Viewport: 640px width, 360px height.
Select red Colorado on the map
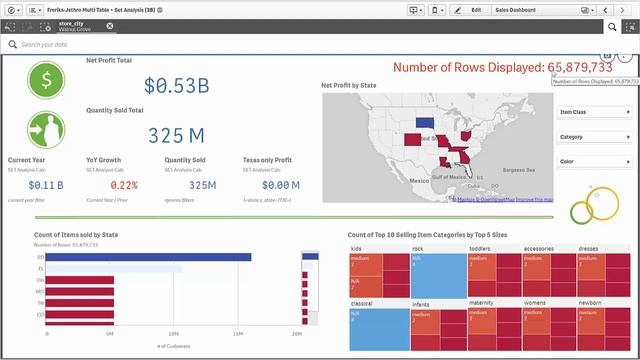(413, 140)
